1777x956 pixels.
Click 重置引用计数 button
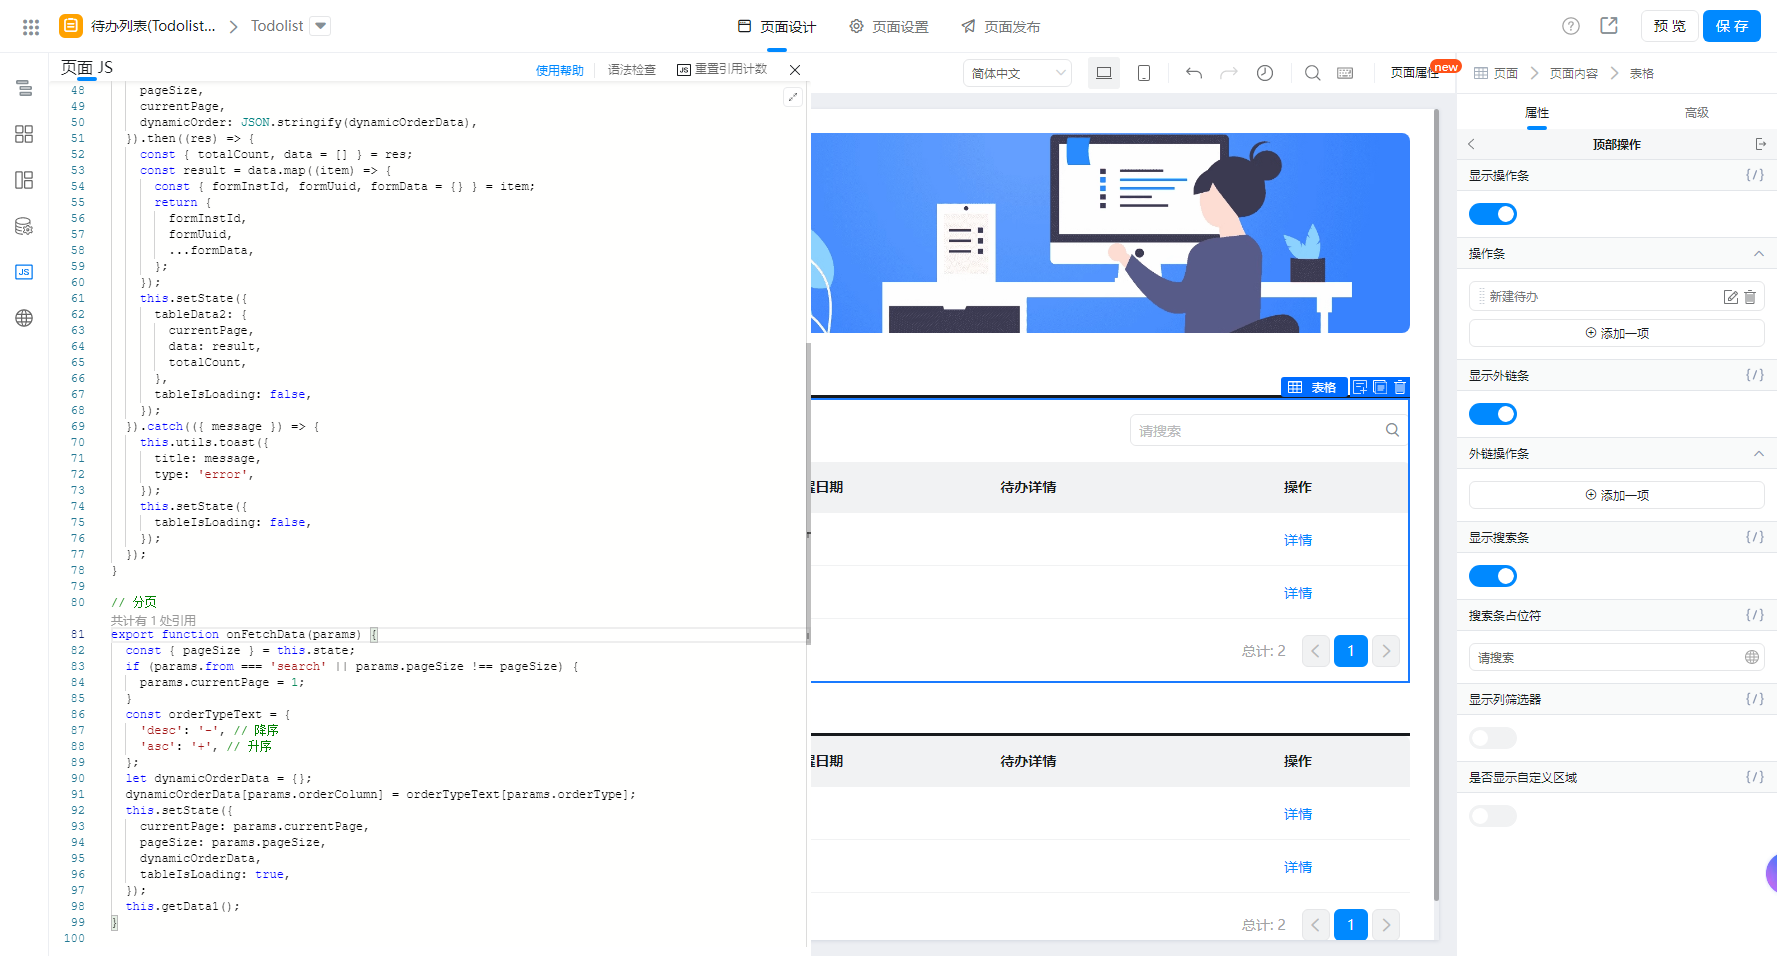(722, 69)
